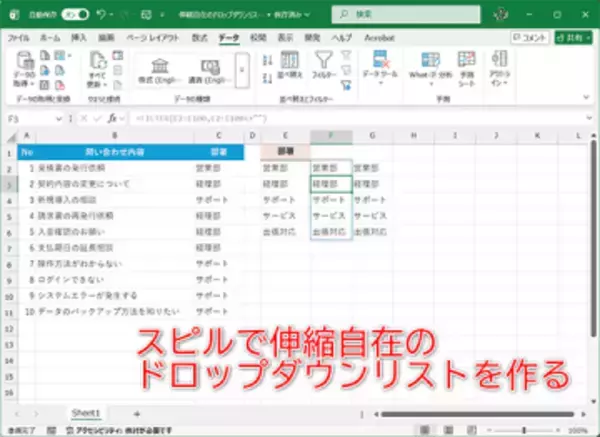
Task: Switch to the Home (ホーム) tab
Action: [x=50, y=38]
